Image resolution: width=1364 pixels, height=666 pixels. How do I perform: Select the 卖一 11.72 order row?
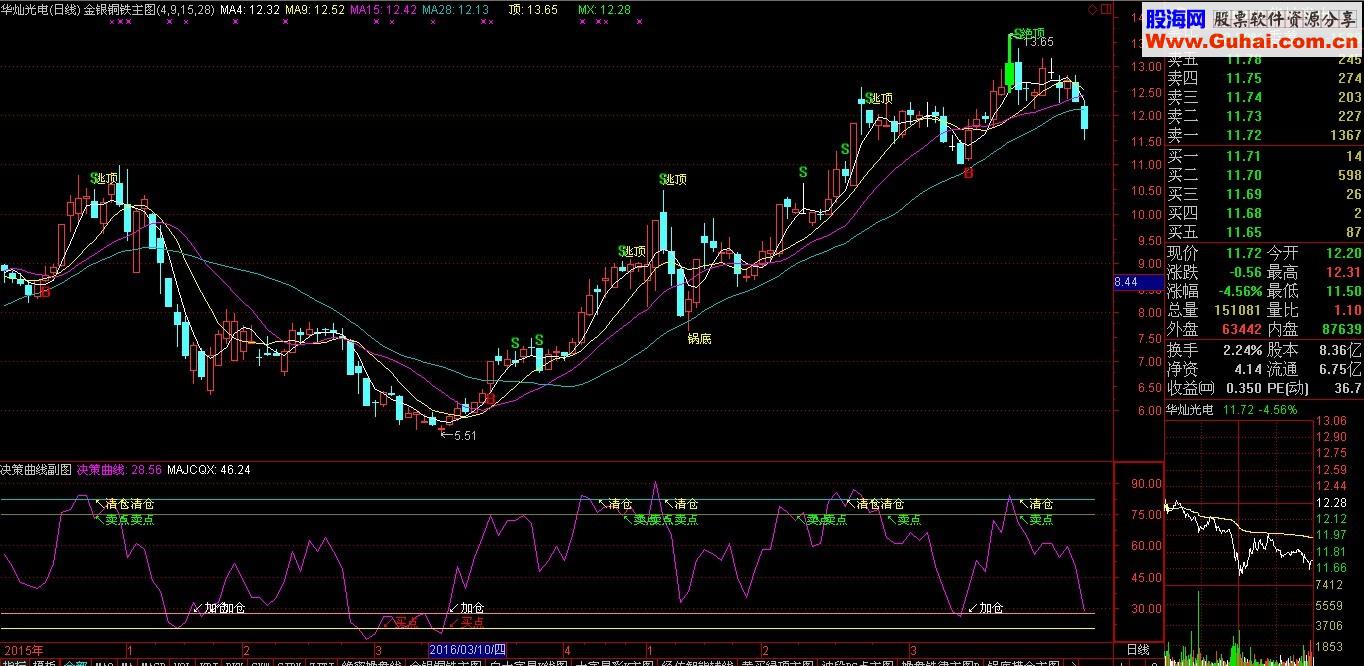point(1264,135)
